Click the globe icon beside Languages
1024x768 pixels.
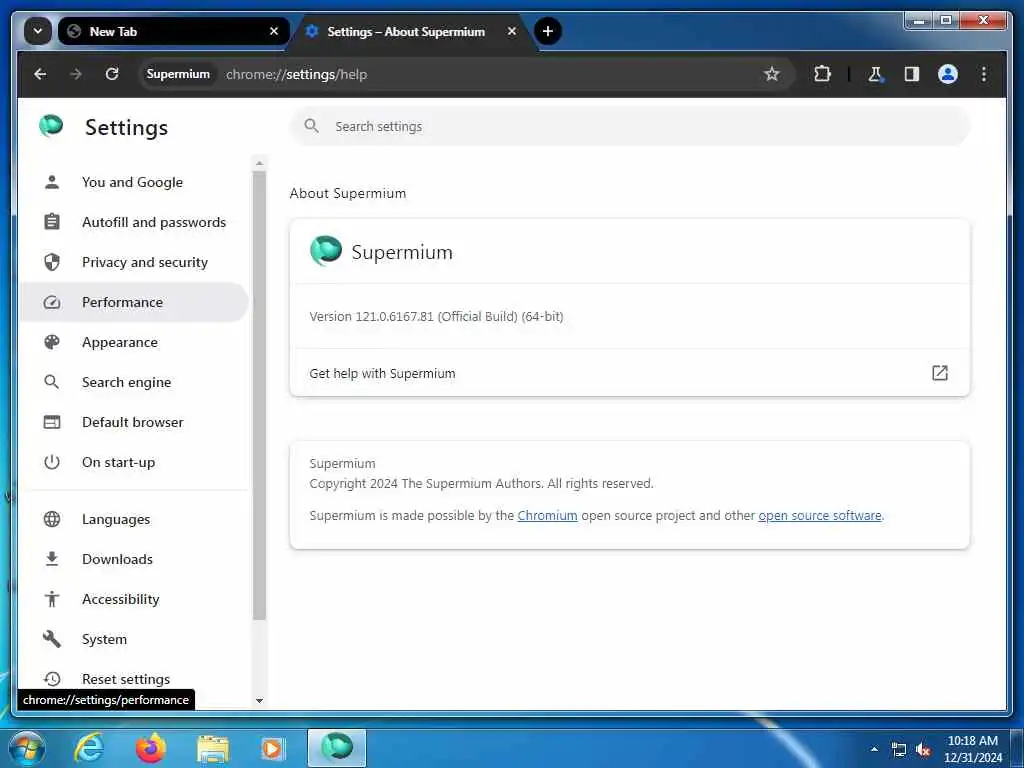point(52,519)
